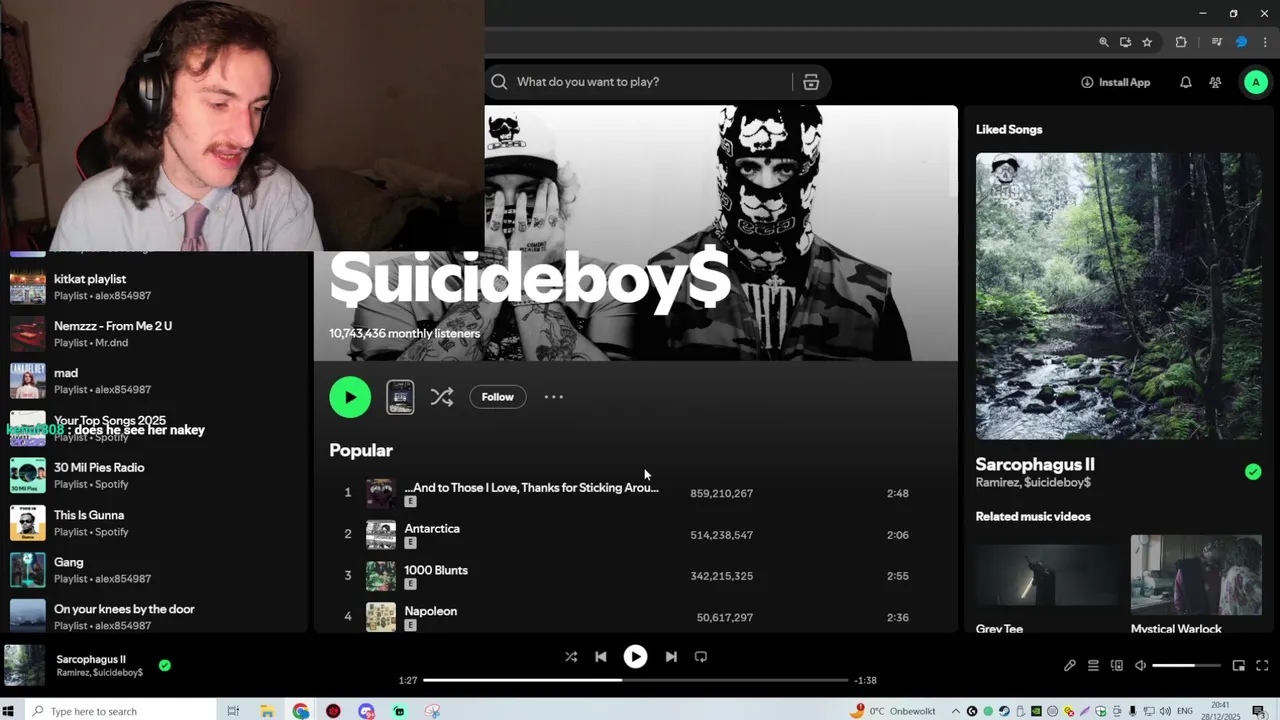The height and width of the screenshot is (720, 1280).
Task: Open Chrome extensions puzzle icon
Action: [x=1181, y=42]
